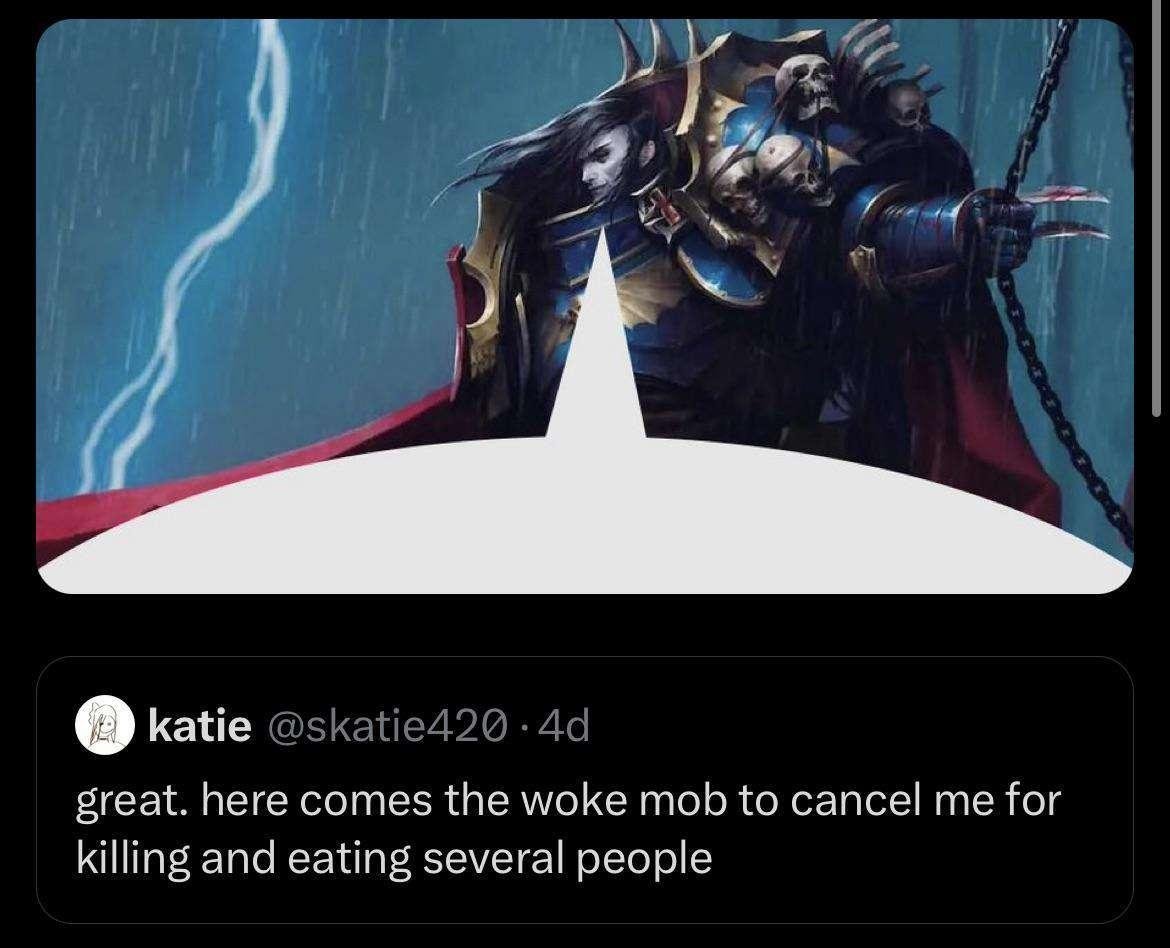Open katie's profile avatar picture
1170x948 pixels.
coord(104,725)
